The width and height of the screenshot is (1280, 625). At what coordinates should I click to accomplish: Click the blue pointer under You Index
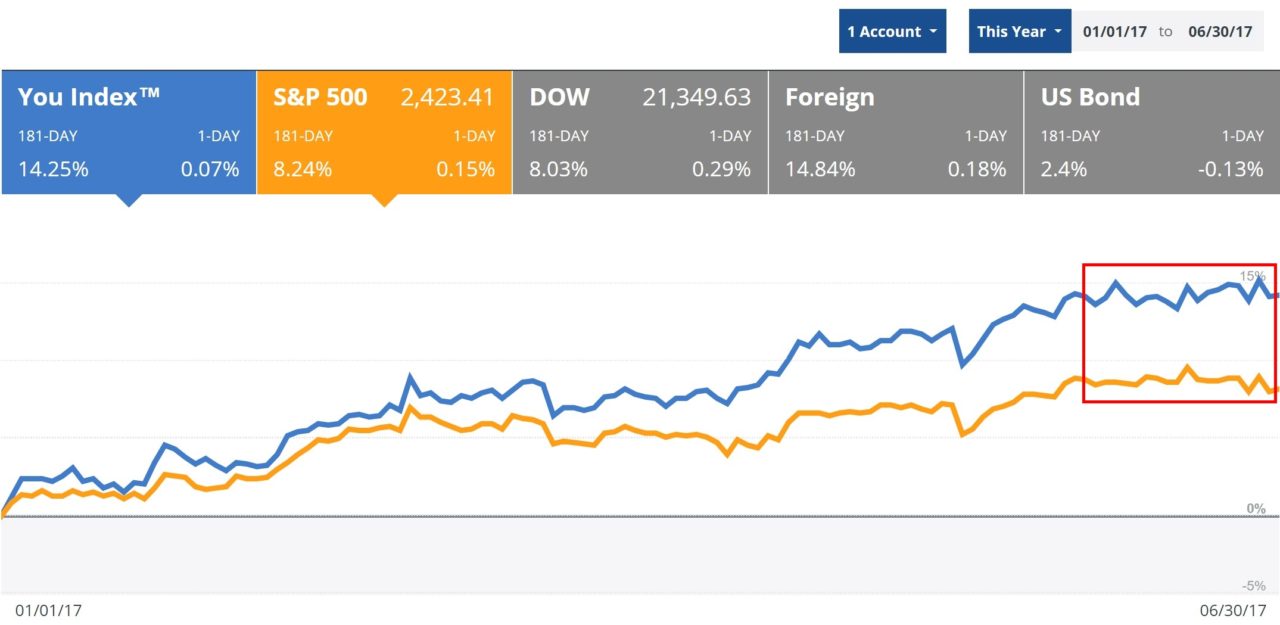[x=127, y=200]
